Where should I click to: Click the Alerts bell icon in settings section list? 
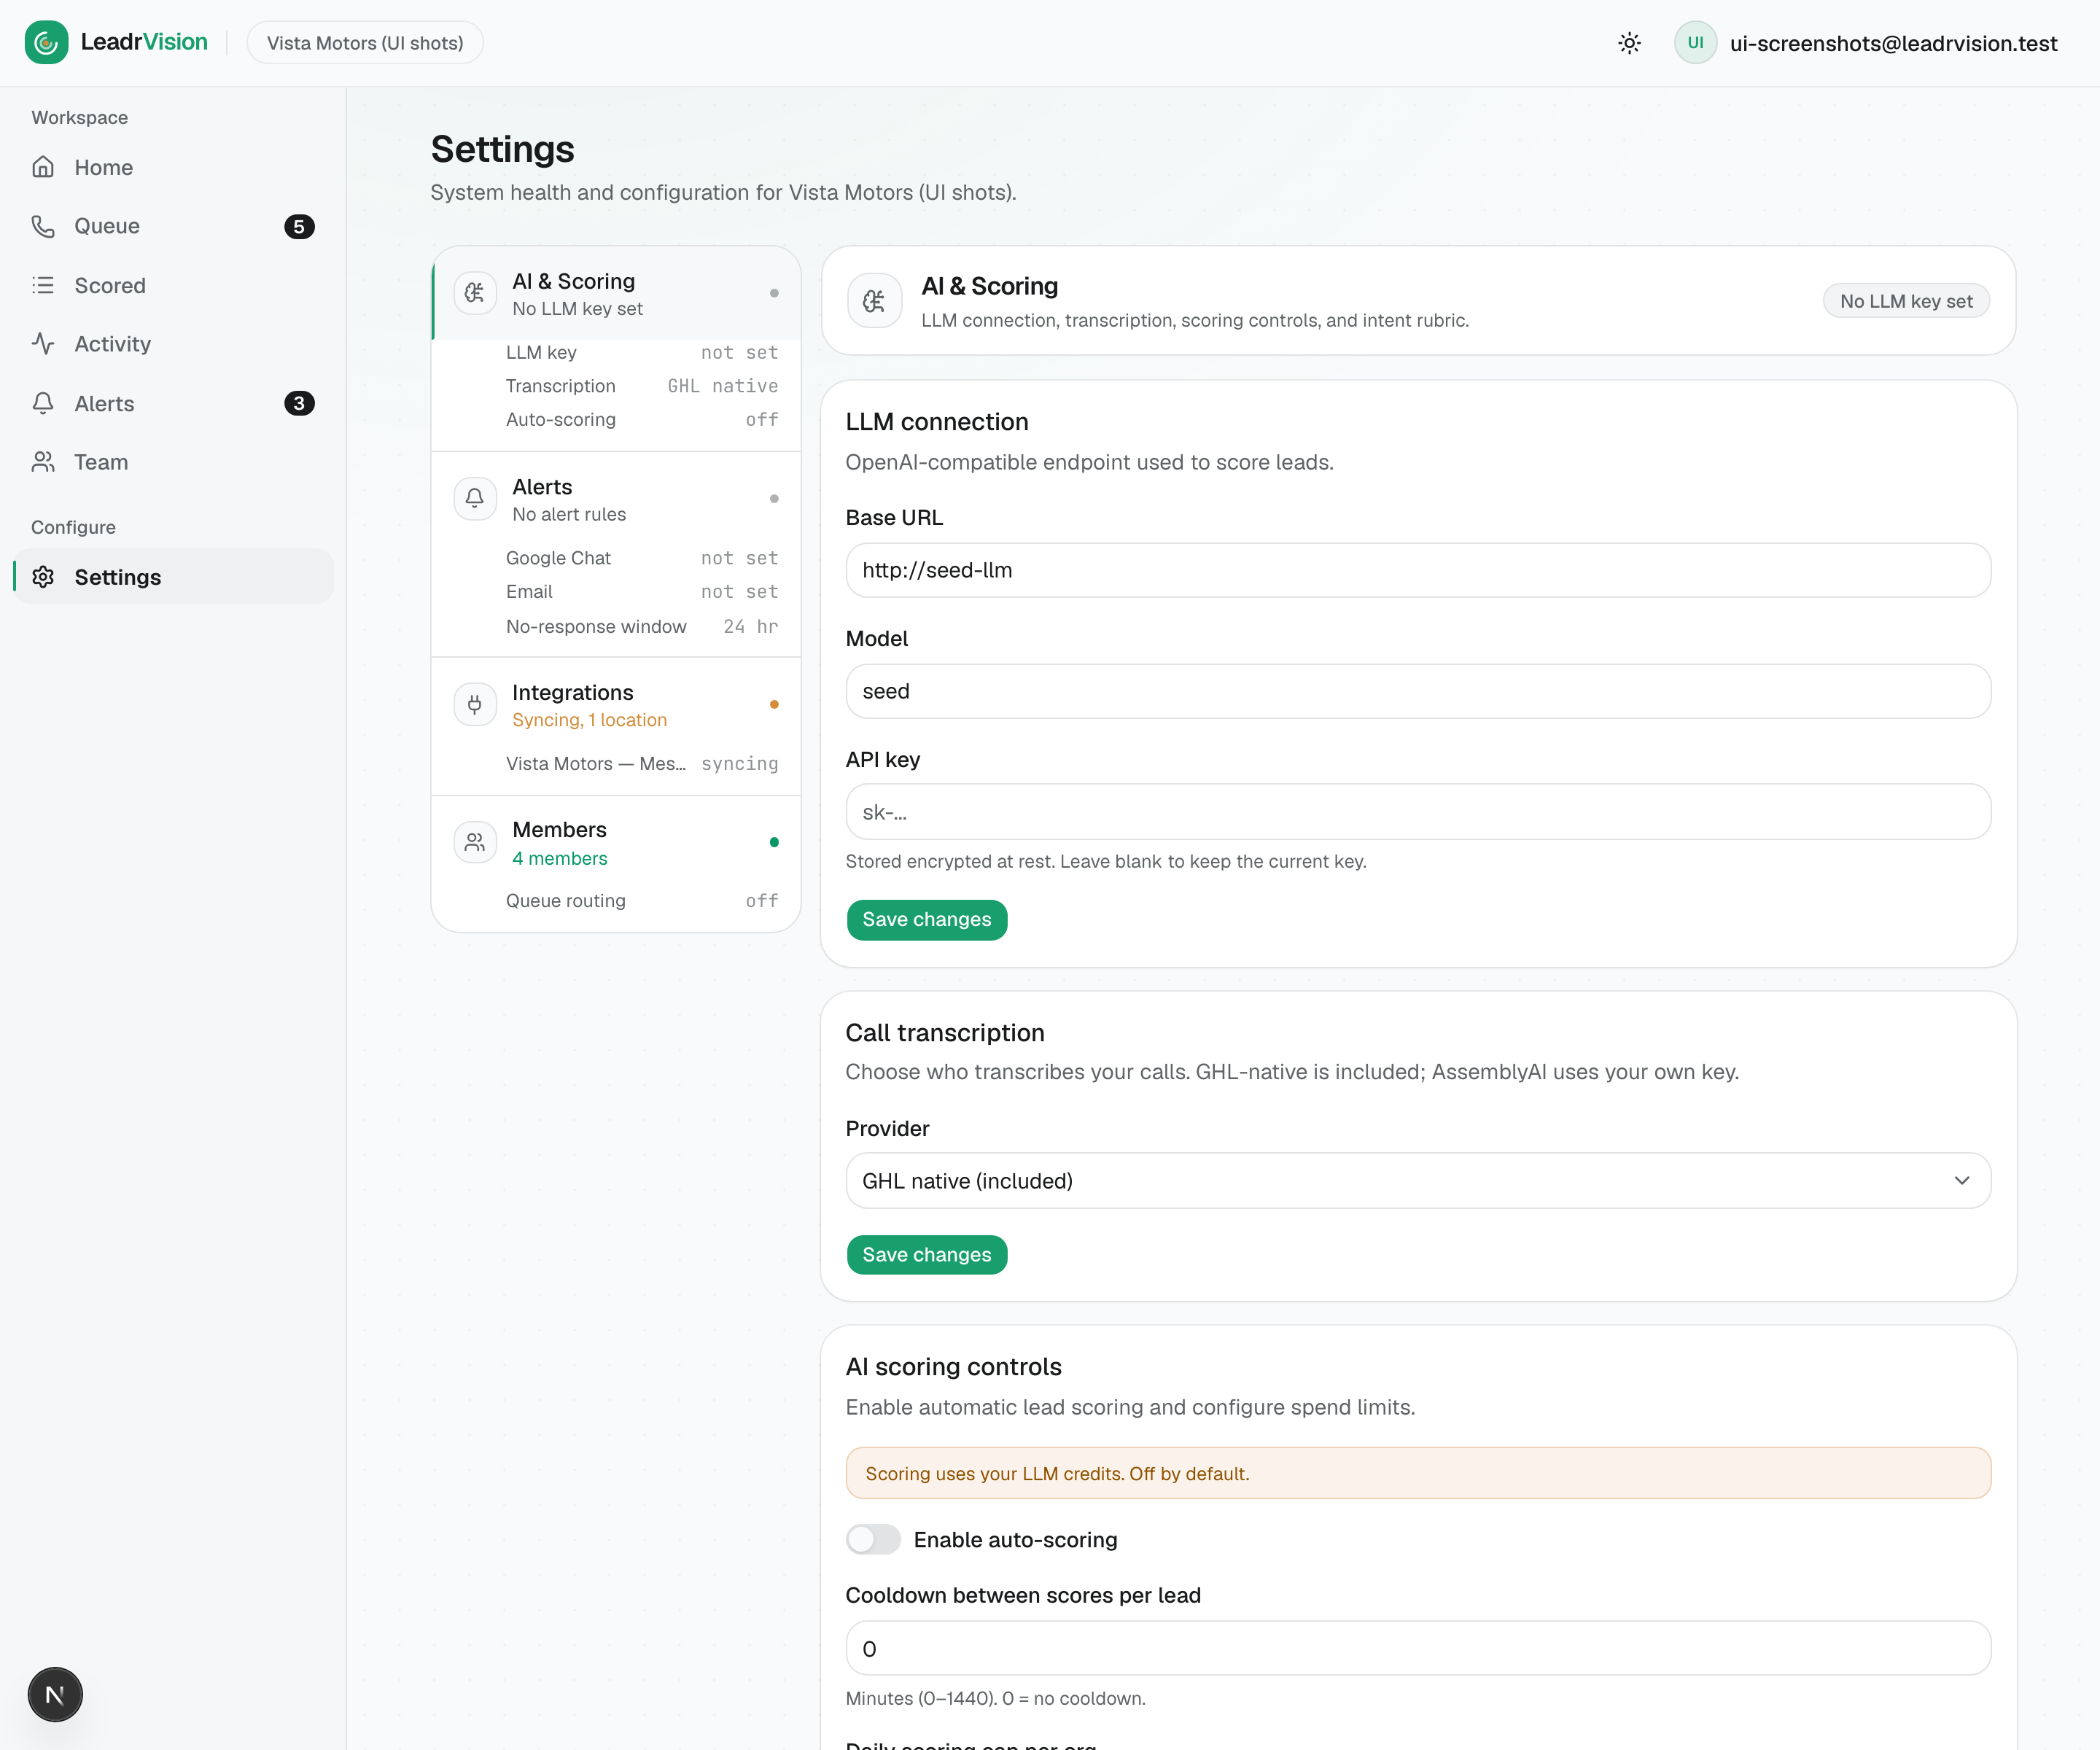point(475,498)
